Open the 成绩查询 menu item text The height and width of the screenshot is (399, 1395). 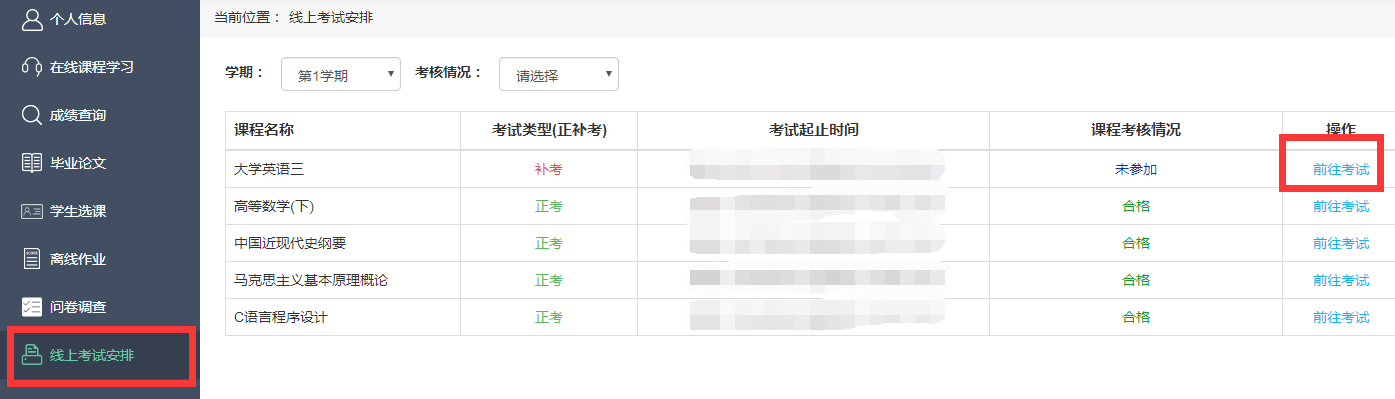coord(78,115)
